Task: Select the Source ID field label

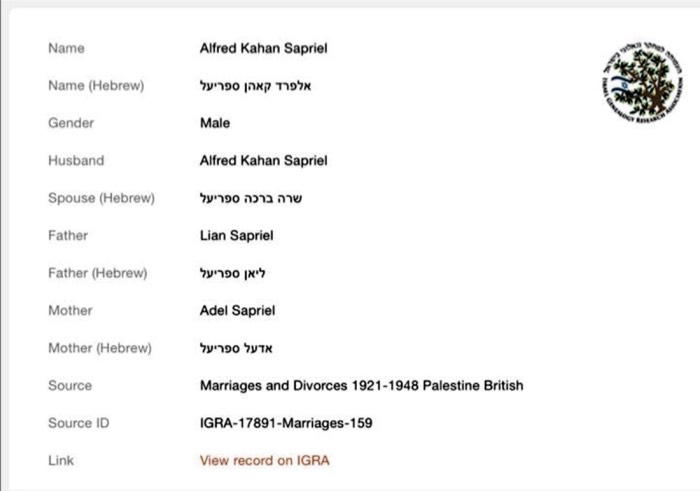Action: click(x=78, y=423)
